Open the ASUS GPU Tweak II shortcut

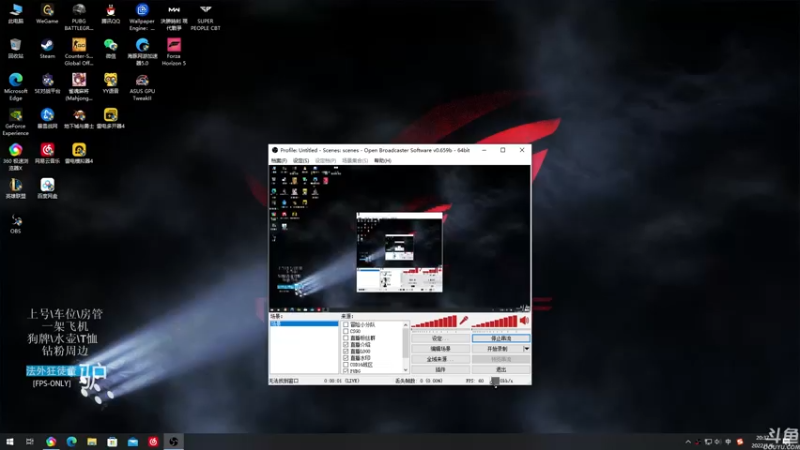(x=142, y=87)
